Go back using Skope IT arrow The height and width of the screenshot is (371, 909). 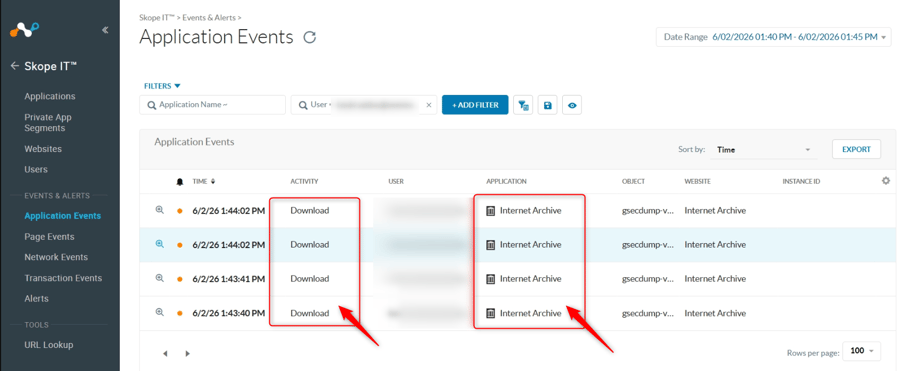pyautogui.click(x=15, y=66)
